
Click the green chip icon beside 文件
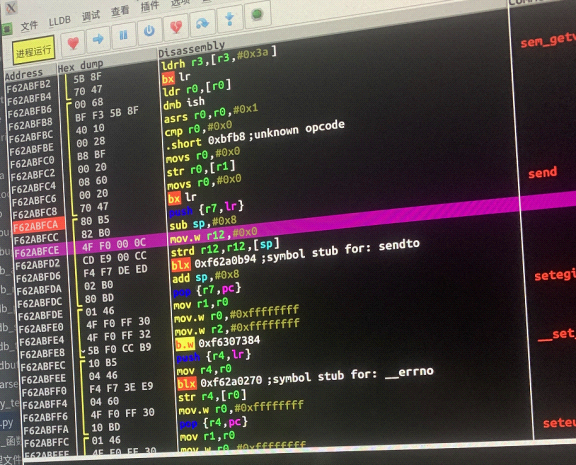click(7, 29)
